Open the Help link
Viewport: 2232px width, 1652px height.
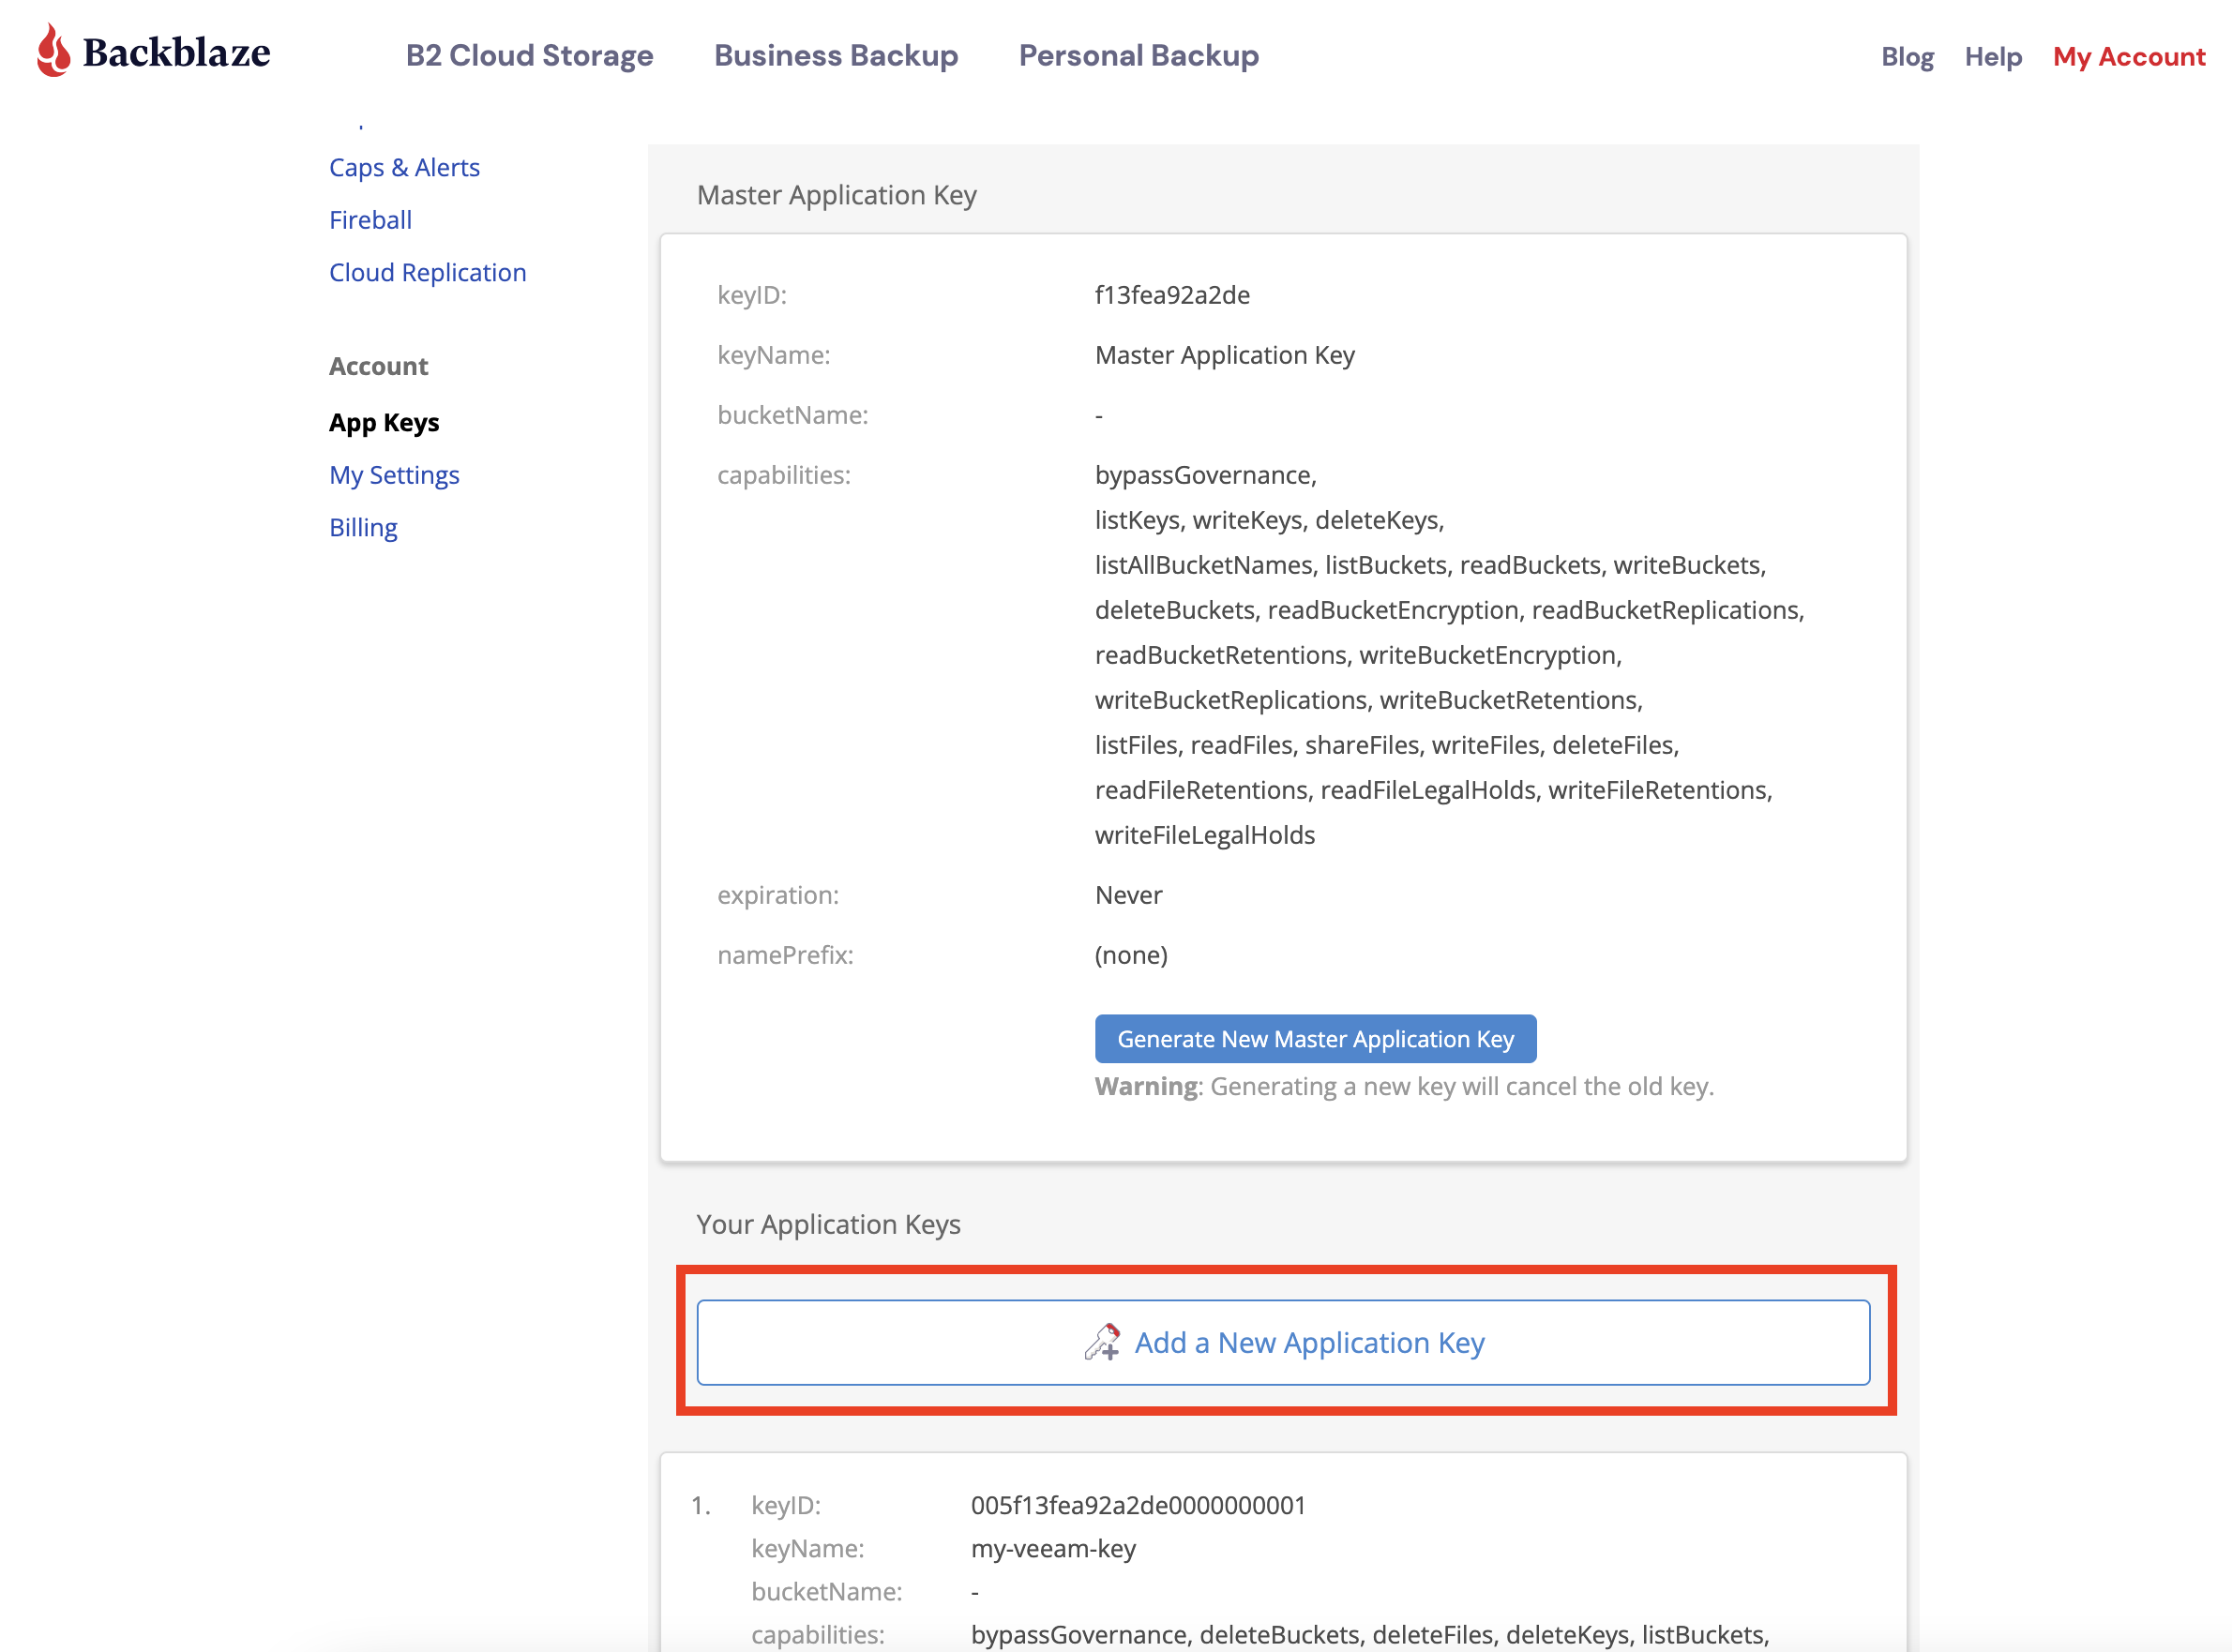(x=1993, y=57)
